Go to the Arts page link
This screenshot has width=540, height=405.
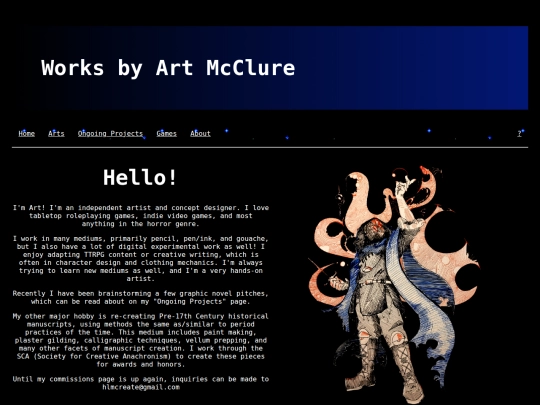(x=56, y=134)
